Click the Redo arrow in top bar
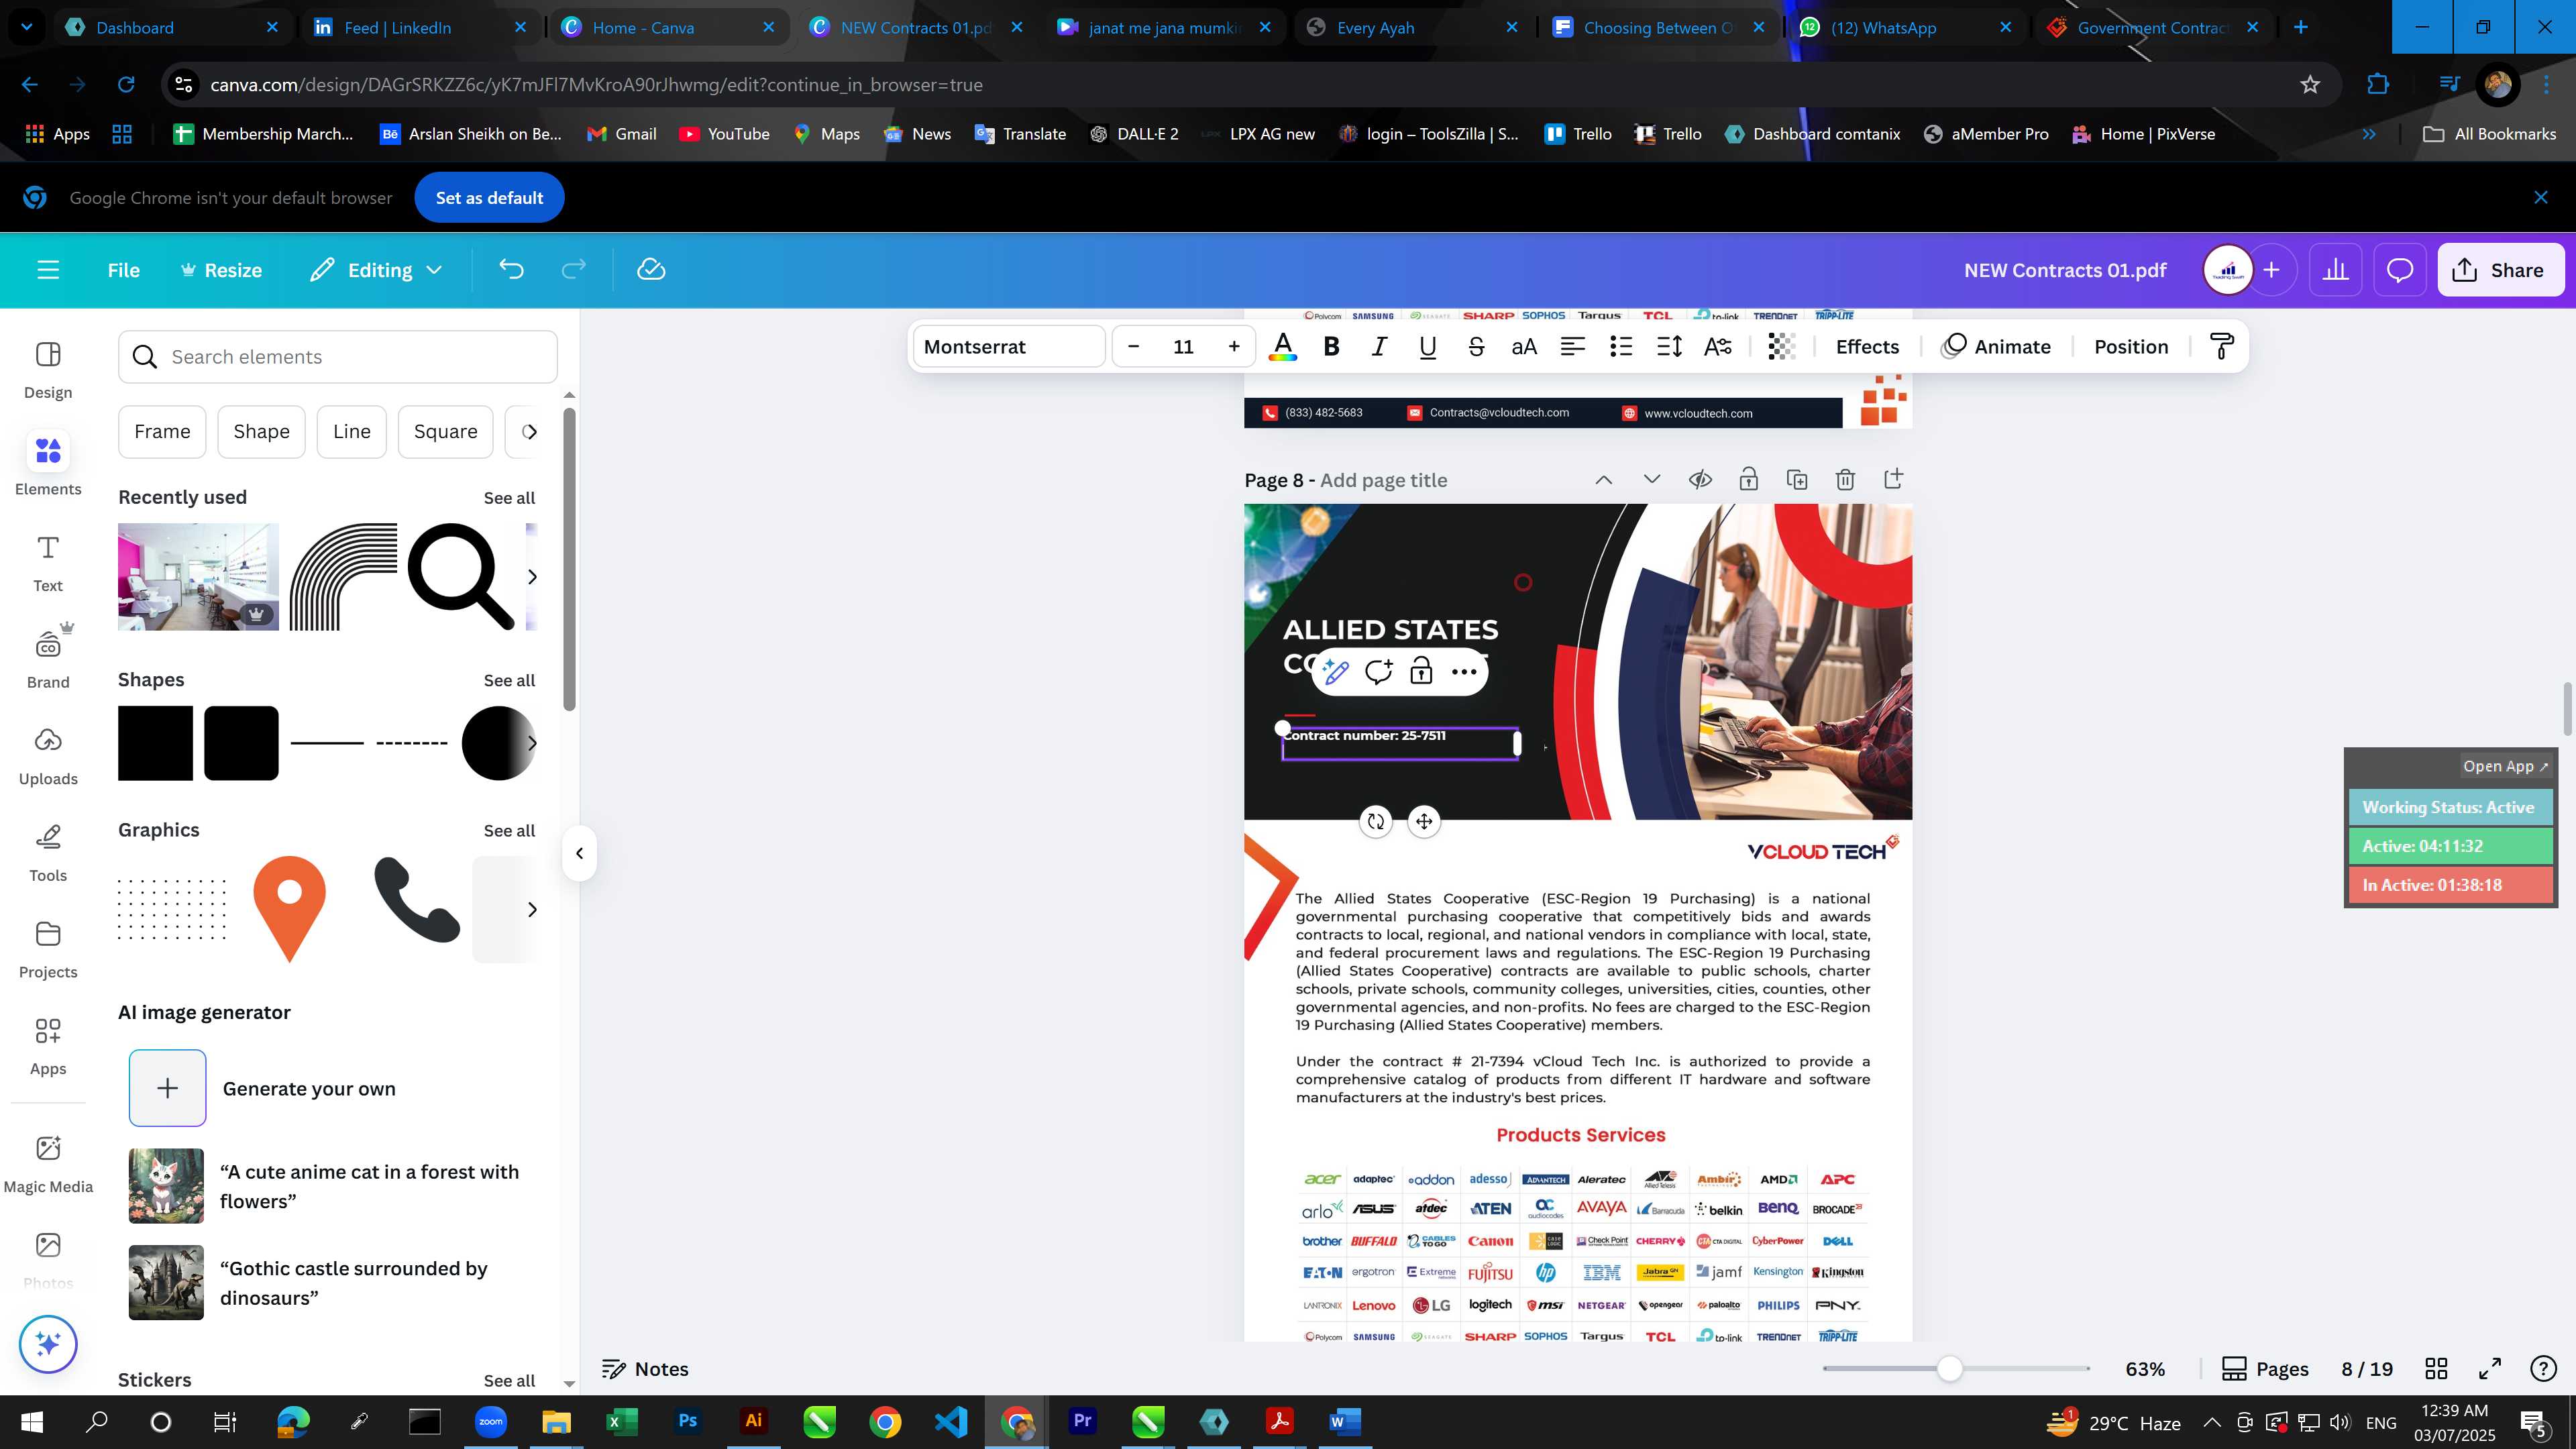Screen dimensions: 2576x1449 (x=573, y=270)
